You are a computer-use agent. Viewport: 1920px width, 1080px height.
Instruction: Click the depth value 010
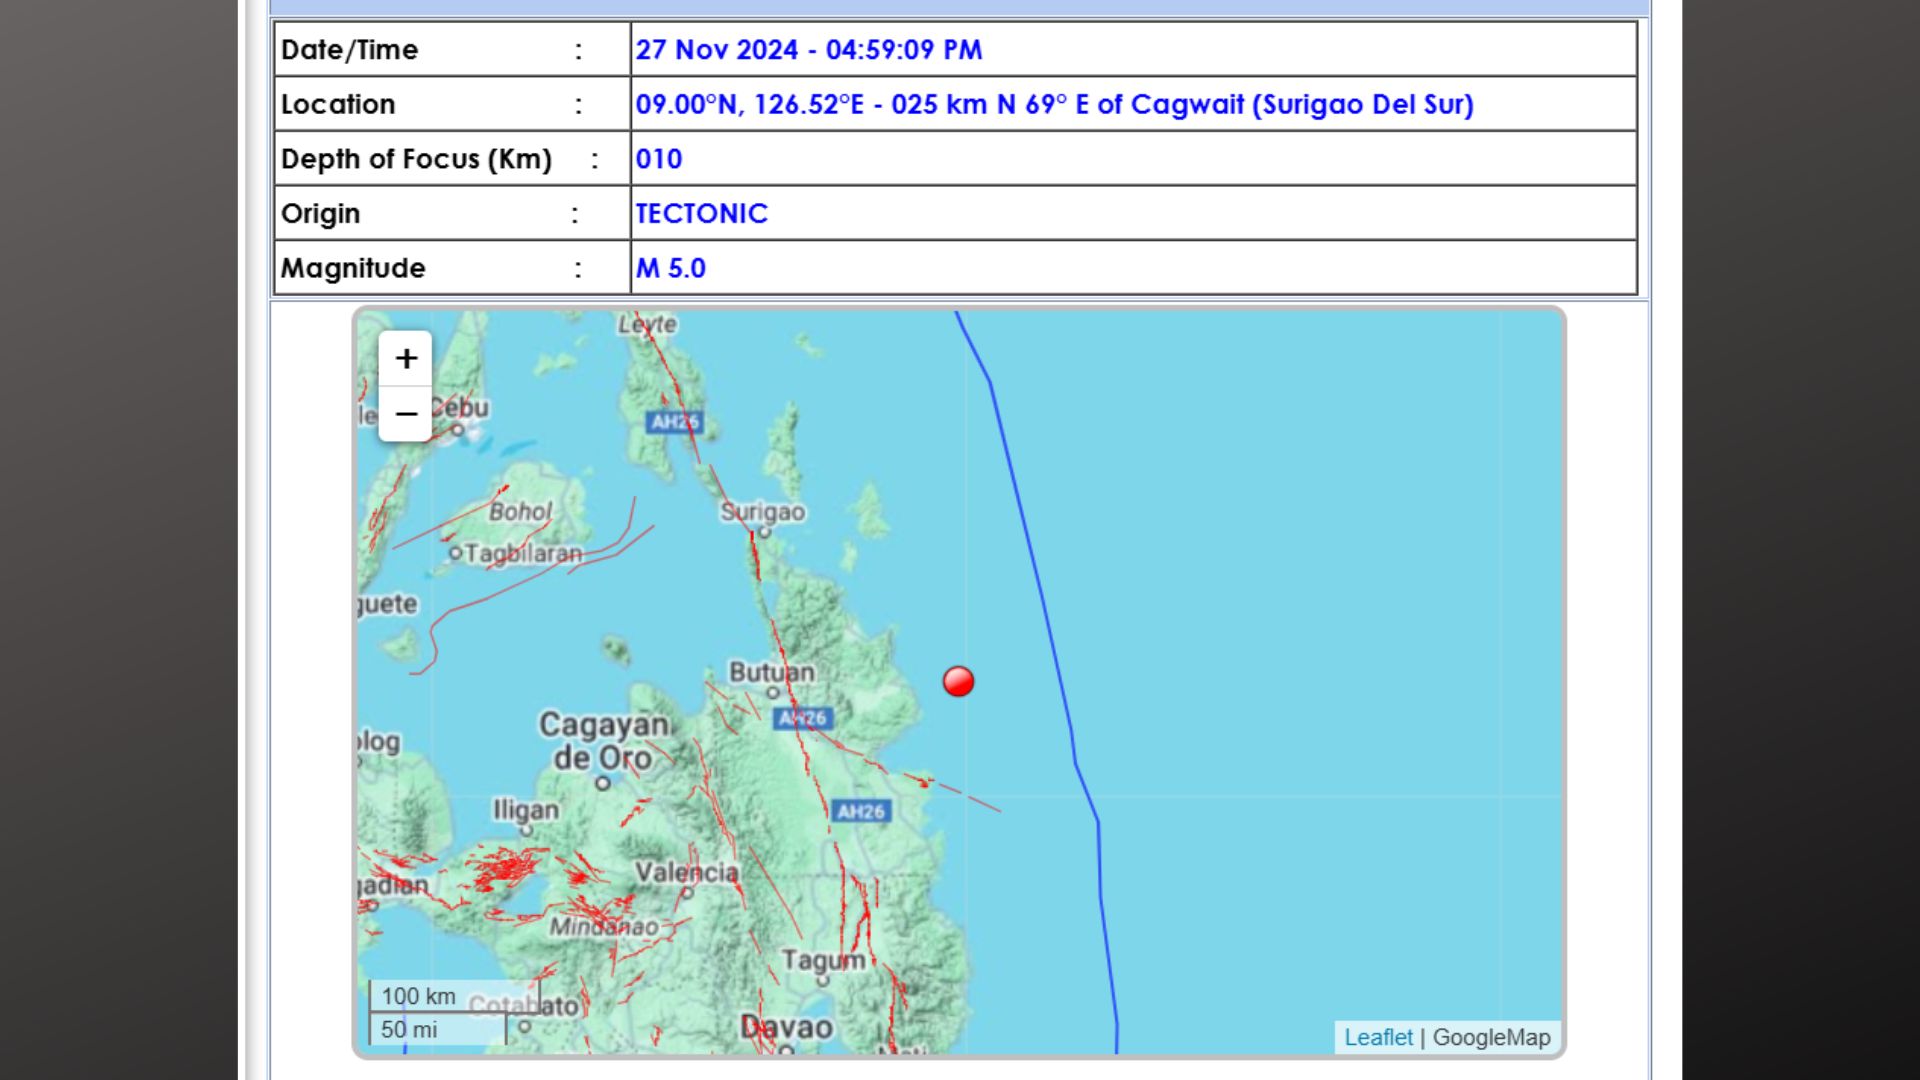click(659, 159)
